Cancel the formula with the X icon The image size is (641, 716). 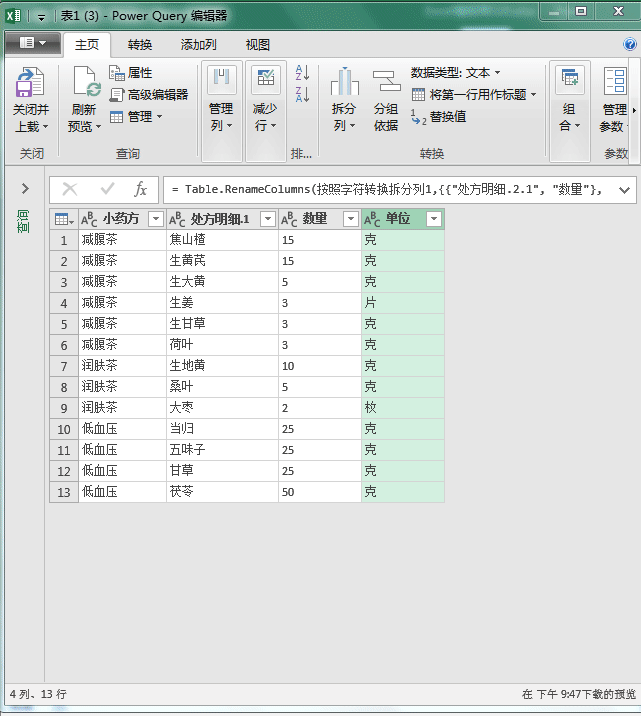coord(70,189)
